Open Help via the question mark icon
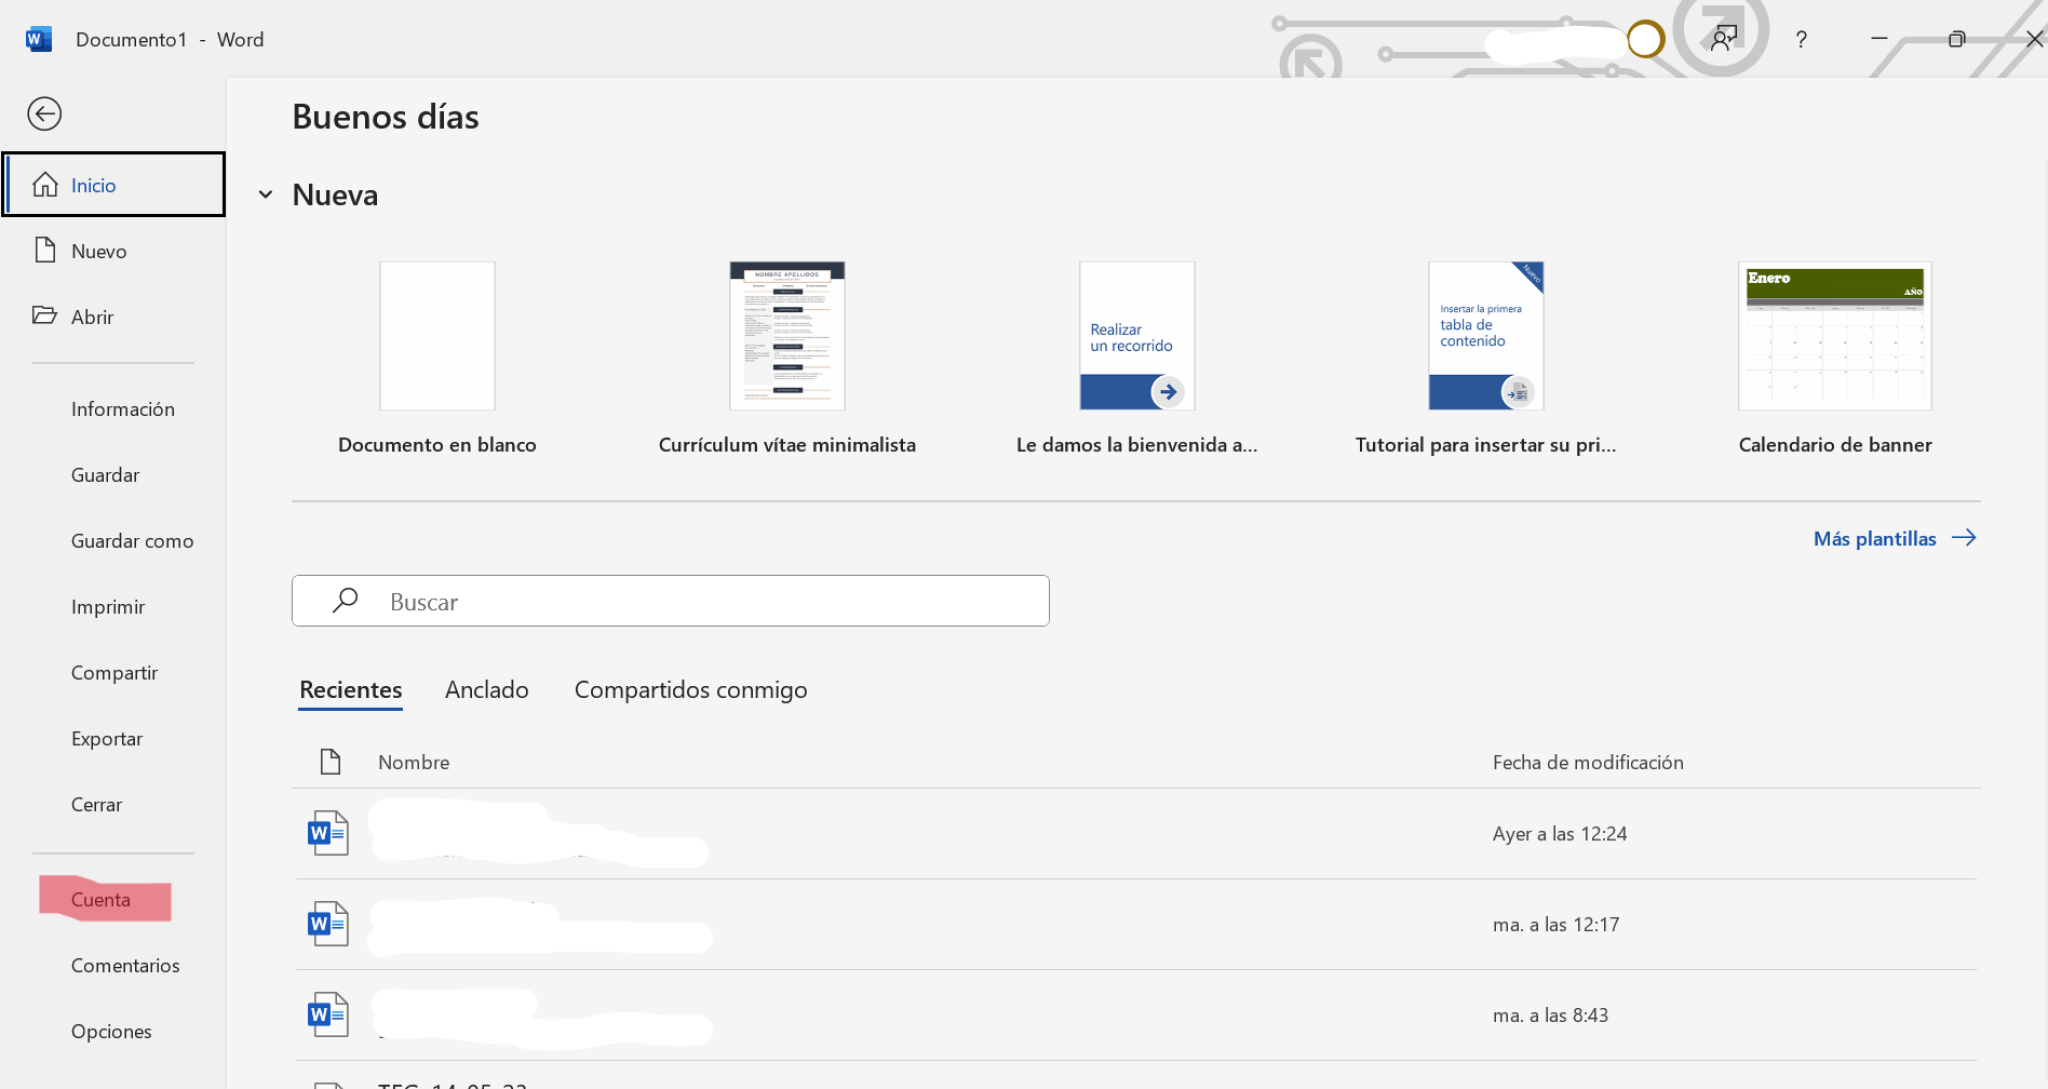This screenshot has width=2048, height=1089. [1801, 39]
